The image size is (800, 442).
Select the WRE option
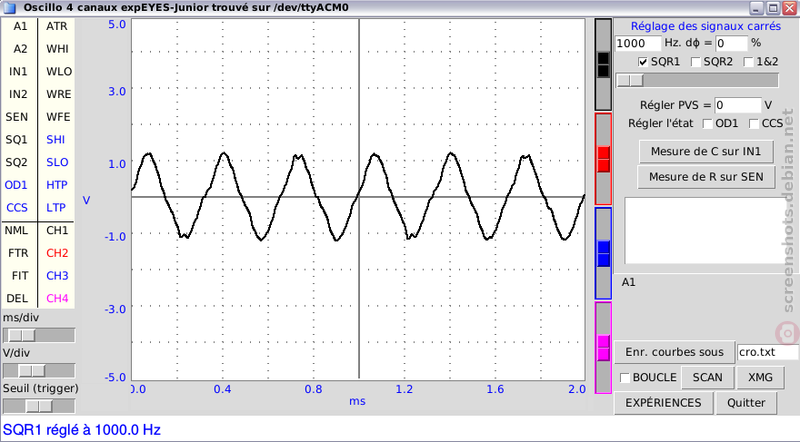point(59,94)
